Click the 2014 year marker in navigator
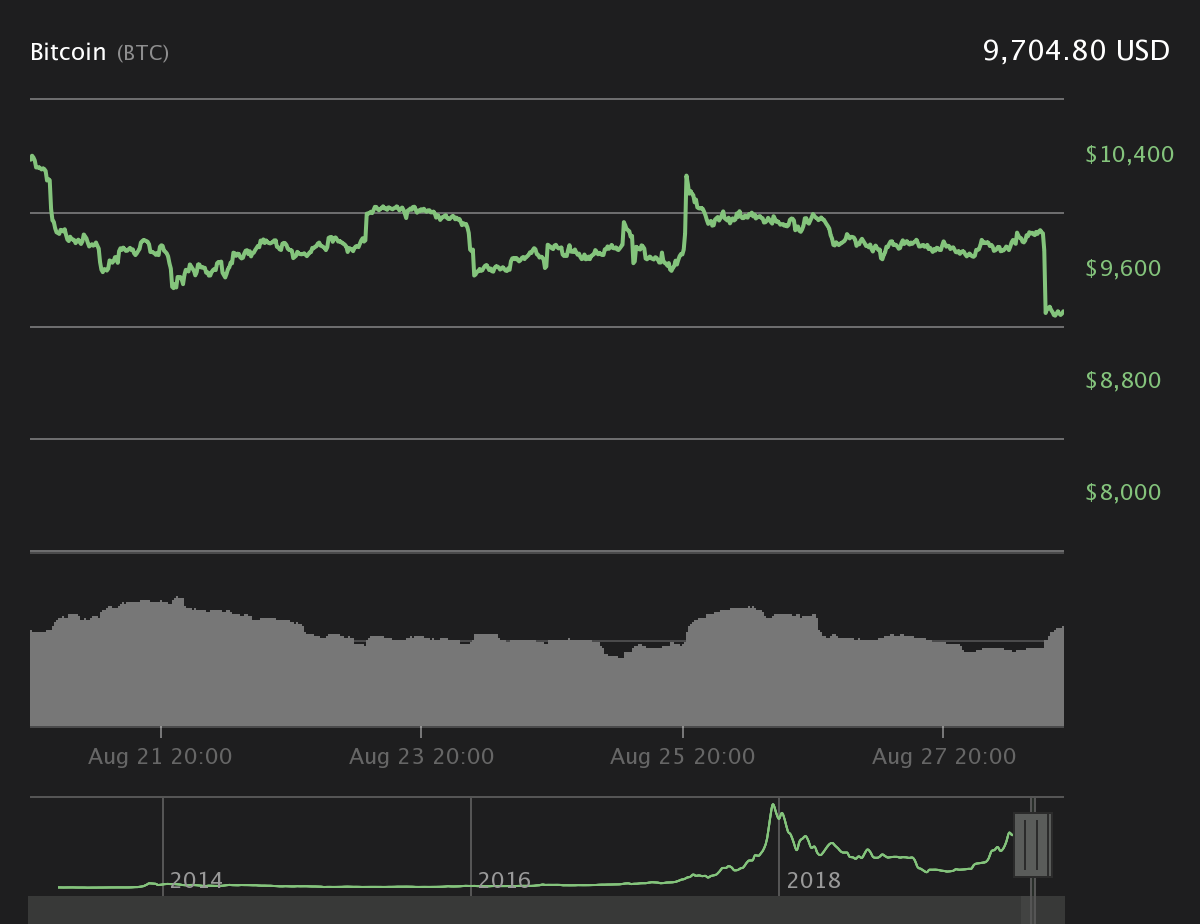The height and width of the screenshot is (924, 1200). pos(197,881)
